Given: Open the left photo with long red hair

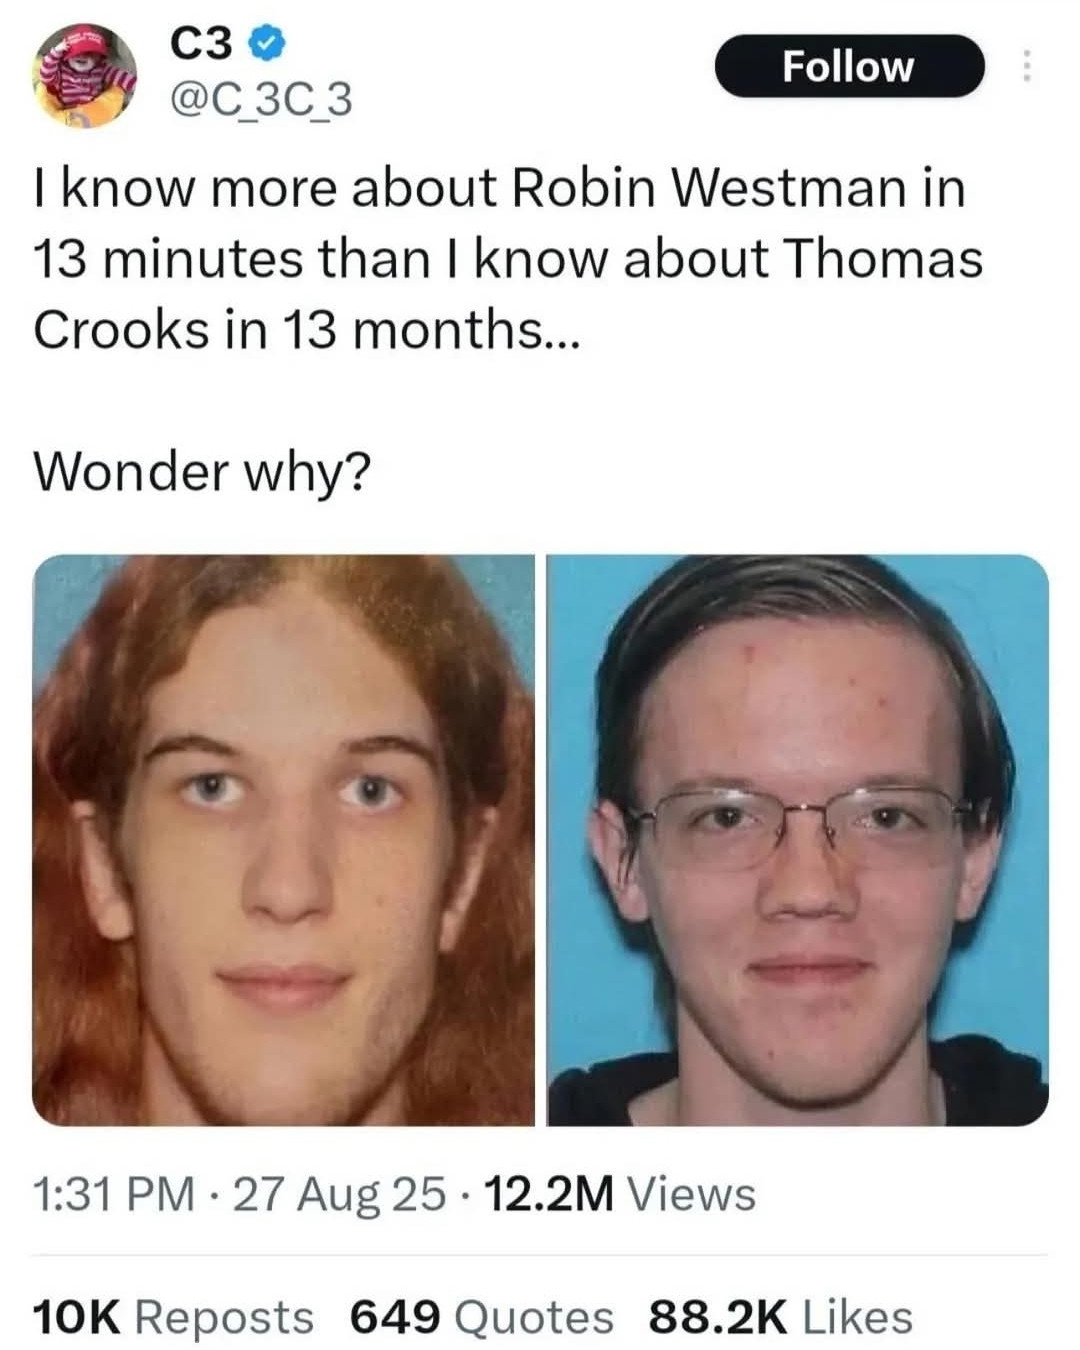Looking at the screenshot, I should pos(284,840).
